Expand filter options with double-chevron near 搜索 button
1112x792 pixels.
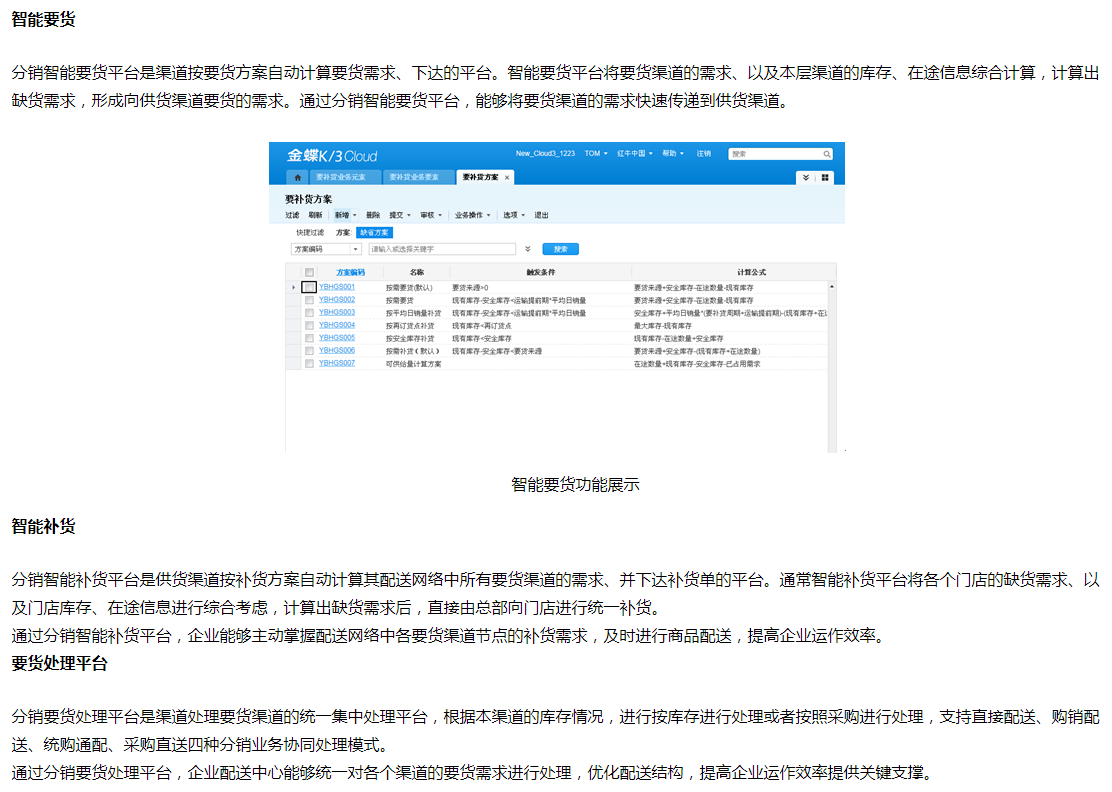[527, 249]
